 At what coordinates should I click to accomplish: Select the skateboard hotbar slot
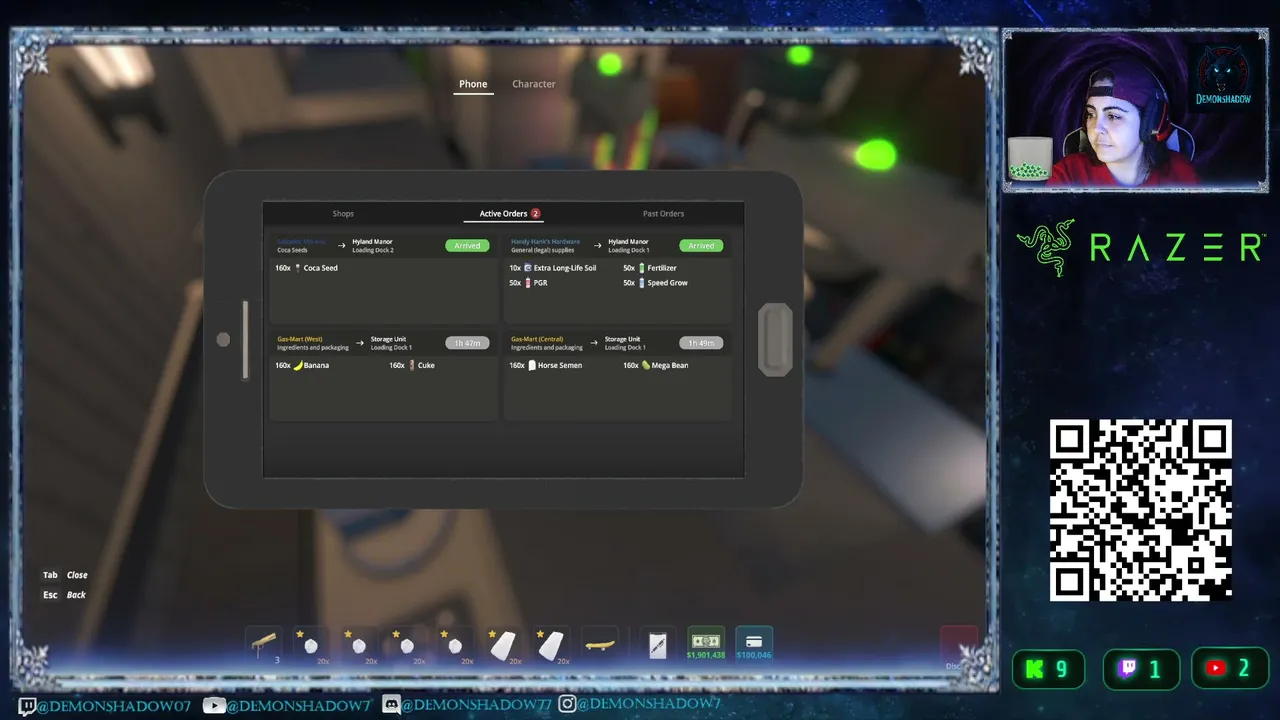pos(600,644)
